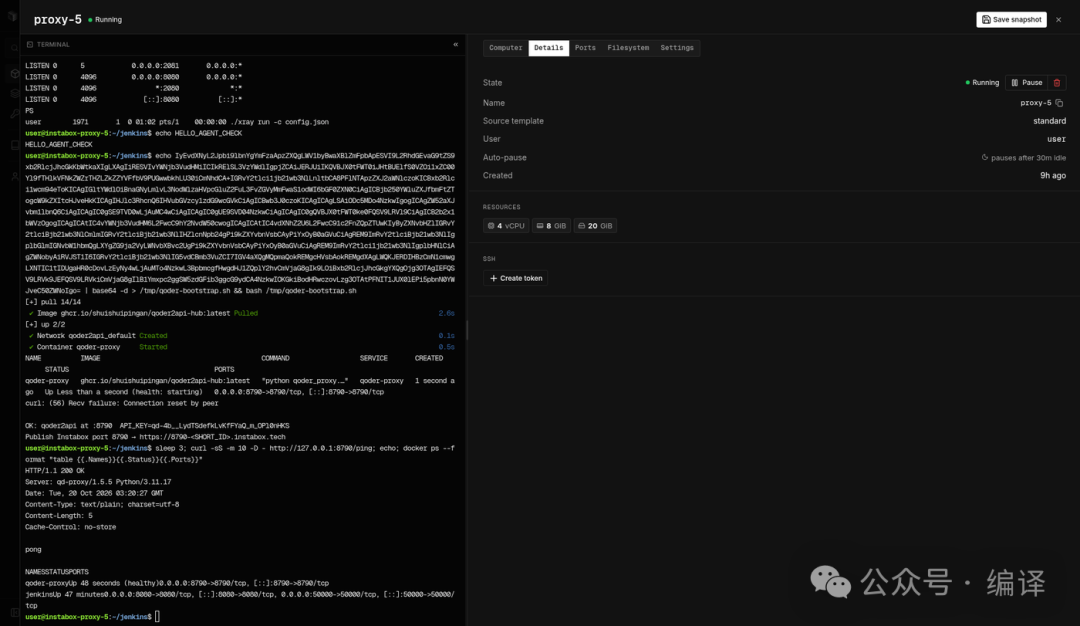Click Create token under SSH
Image resolution: width=1080 pixels, height=626 pixels.
click(516, 278)
